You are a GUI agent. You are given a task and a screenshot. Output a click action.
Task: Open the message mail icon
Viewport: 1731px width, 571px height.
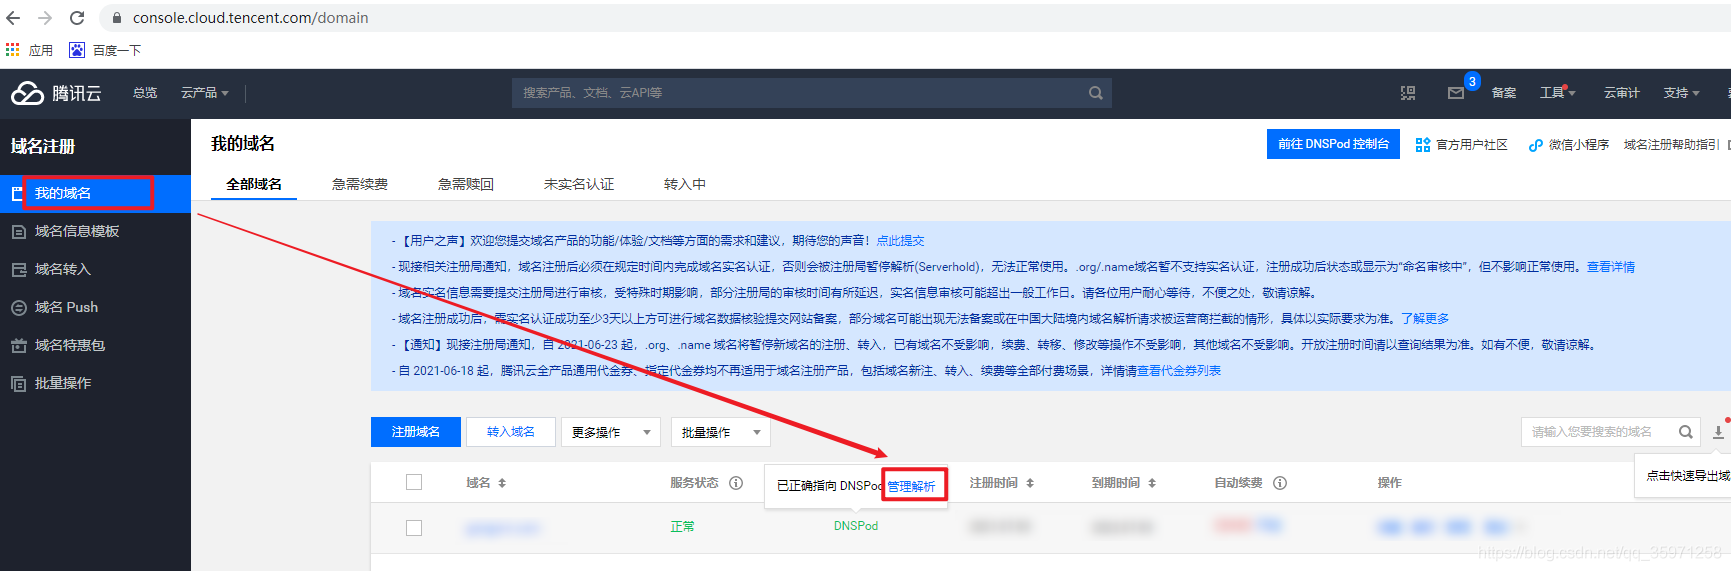pos(1456,93)
